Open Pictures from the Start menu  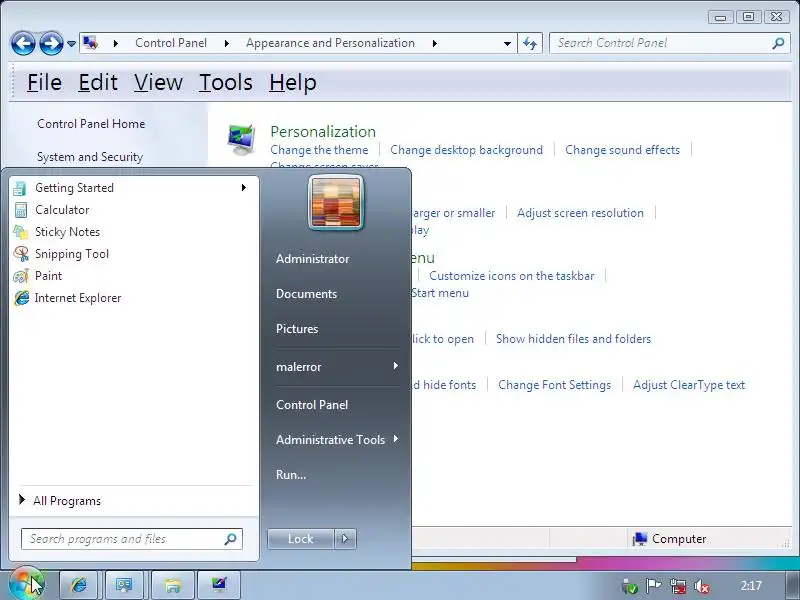[x=297, y=329]
